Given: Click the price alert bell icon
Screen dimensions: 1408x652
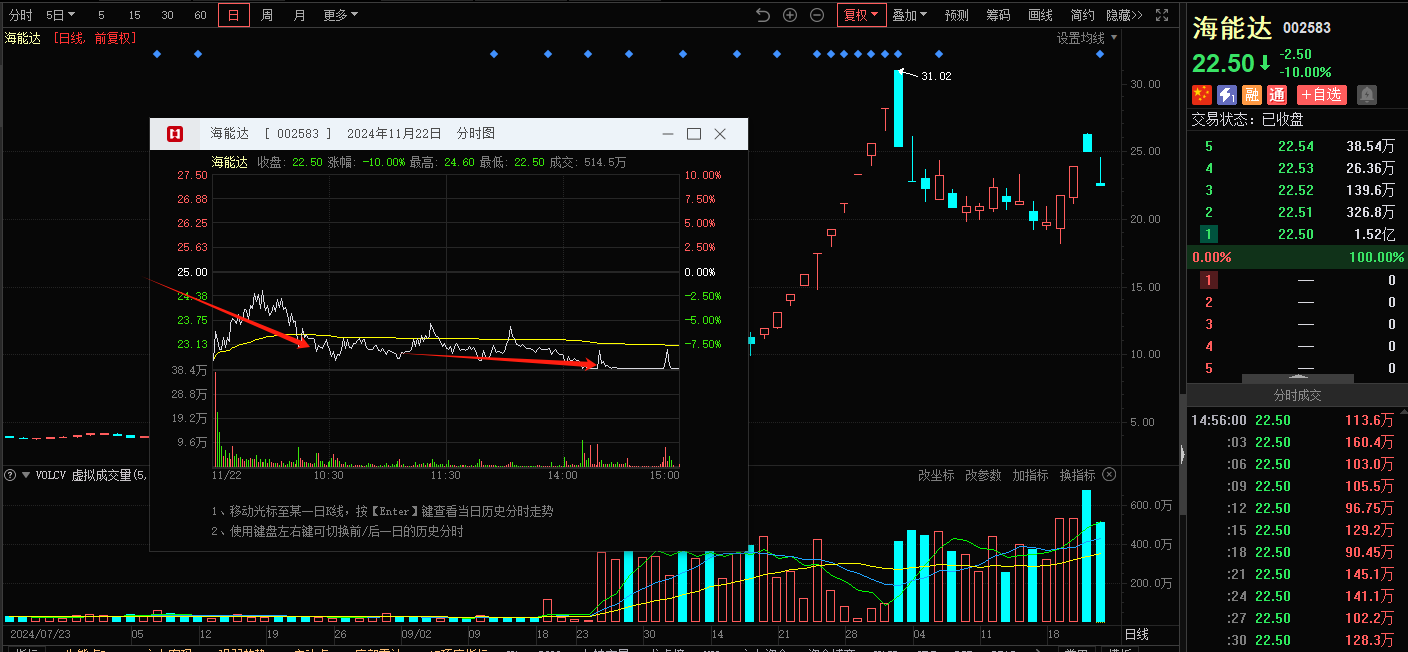Looking at the screenshot, I should click(1367, 95).
